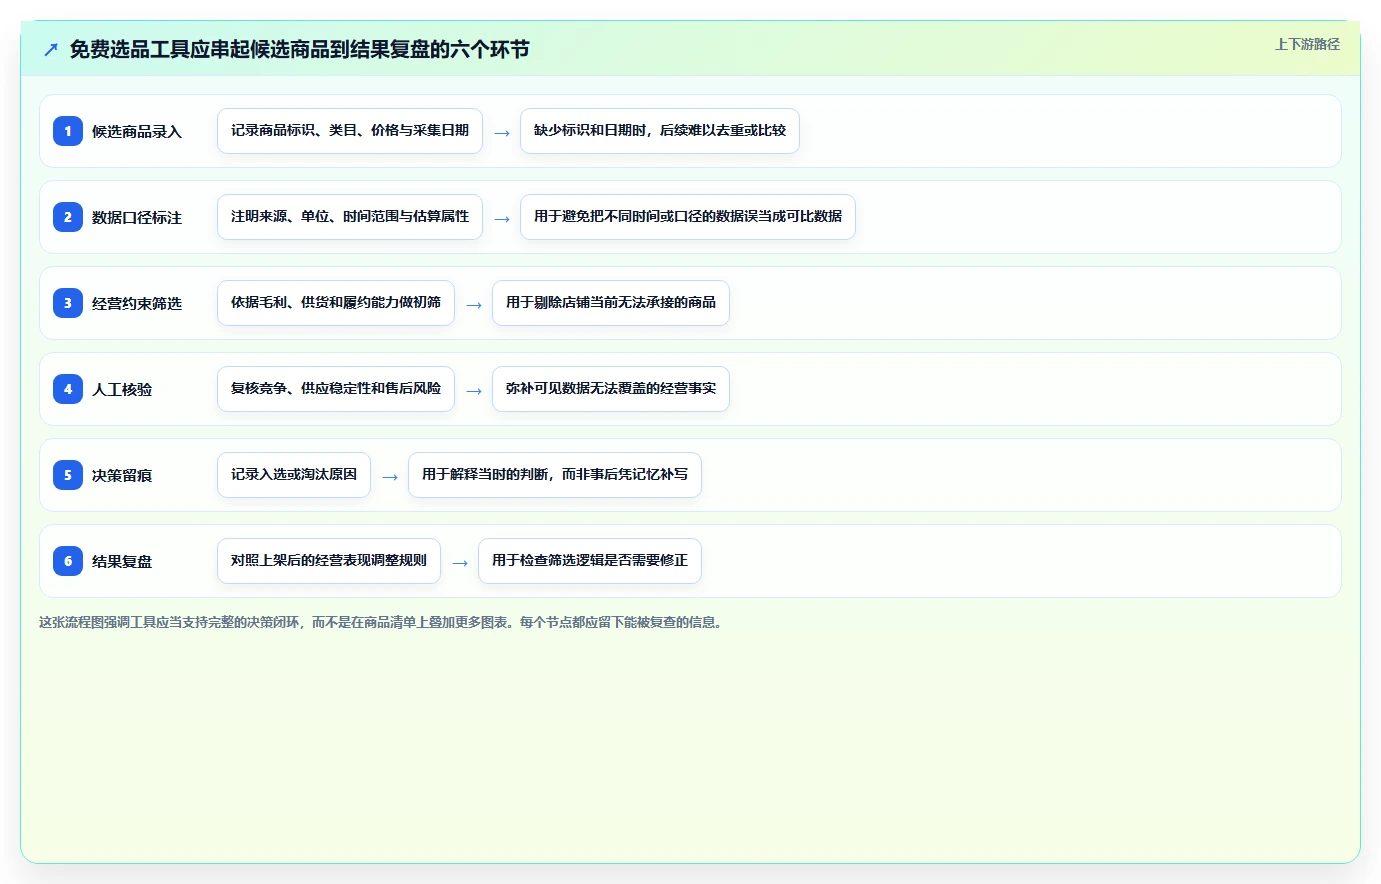Click the box 记录商品标识、类目、价格与采集日期
The width and height of the screenshot is (1381, 884).
click(x=350, y=131)
